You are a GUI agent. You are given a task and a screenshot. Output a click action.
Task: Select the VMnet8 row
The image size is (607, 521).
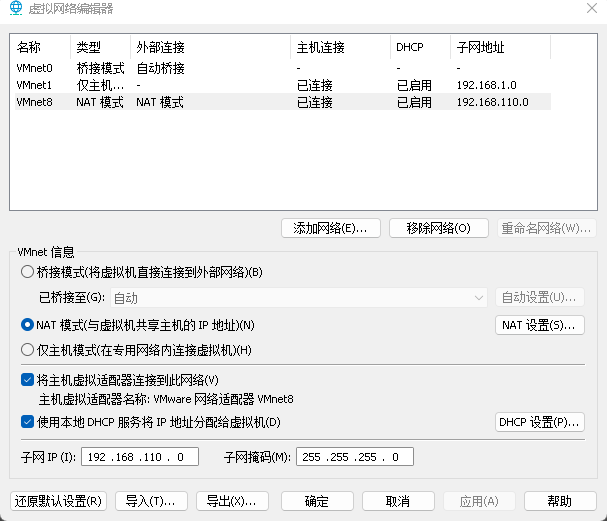pyautogui.click(x=283, y=102)
